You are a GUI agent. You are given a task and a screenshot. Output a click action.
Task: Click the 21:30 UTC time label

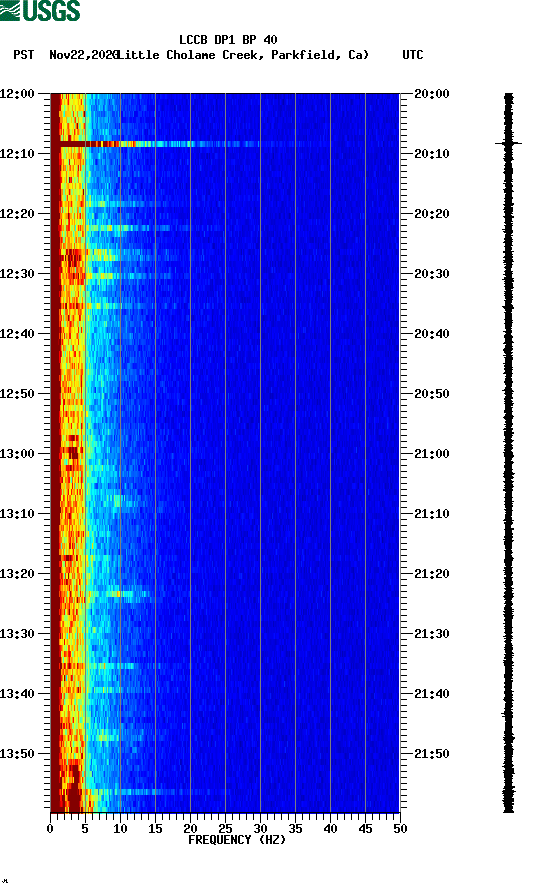click(432, 634)
